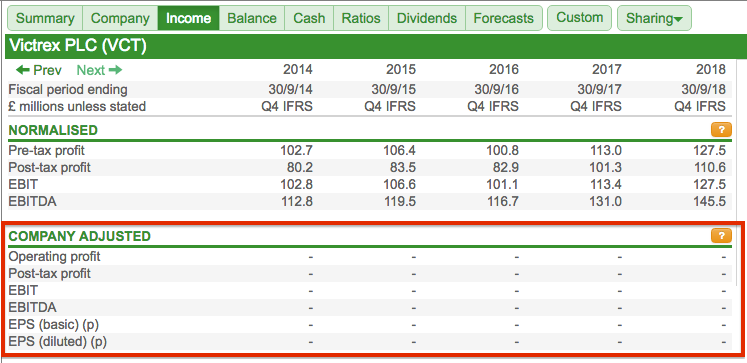This screenshot has width=747, height=363.
Task: Open help icon for NORMALISED section
Action: click(721, 130)
